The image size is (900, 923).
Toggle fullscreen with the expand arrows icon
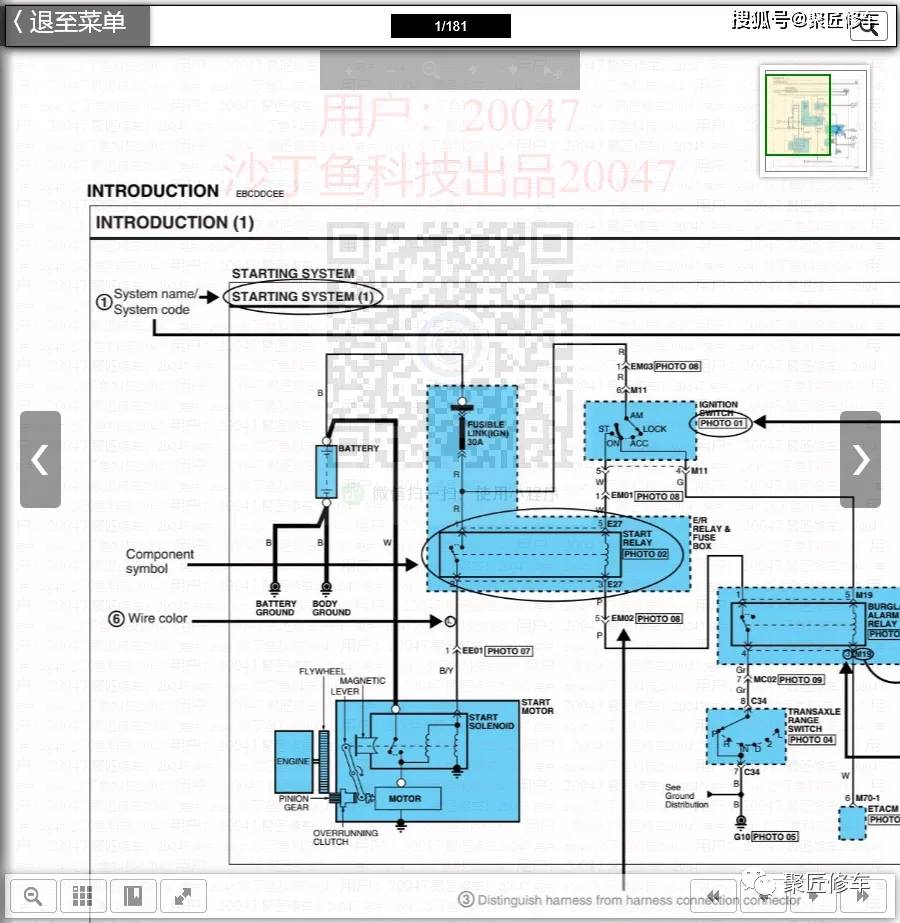point(183,895)
